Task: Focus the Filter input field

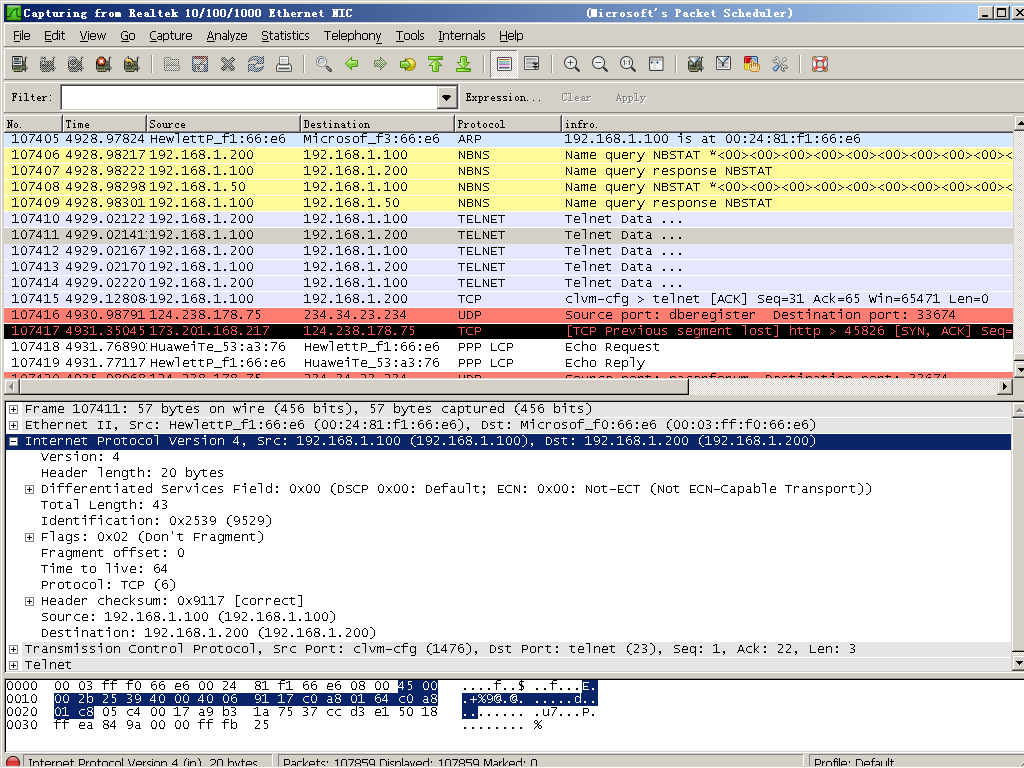Action: click(x=250, y=98)
